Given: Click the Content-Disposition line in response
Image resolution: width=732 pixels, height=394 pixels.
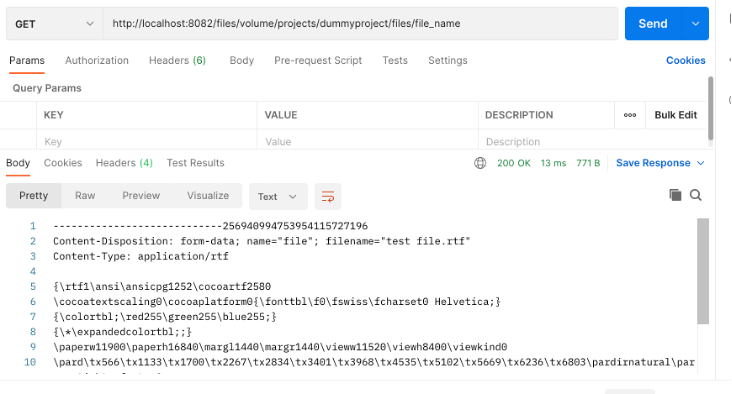Looking at the screenshot, I should 261,241.
